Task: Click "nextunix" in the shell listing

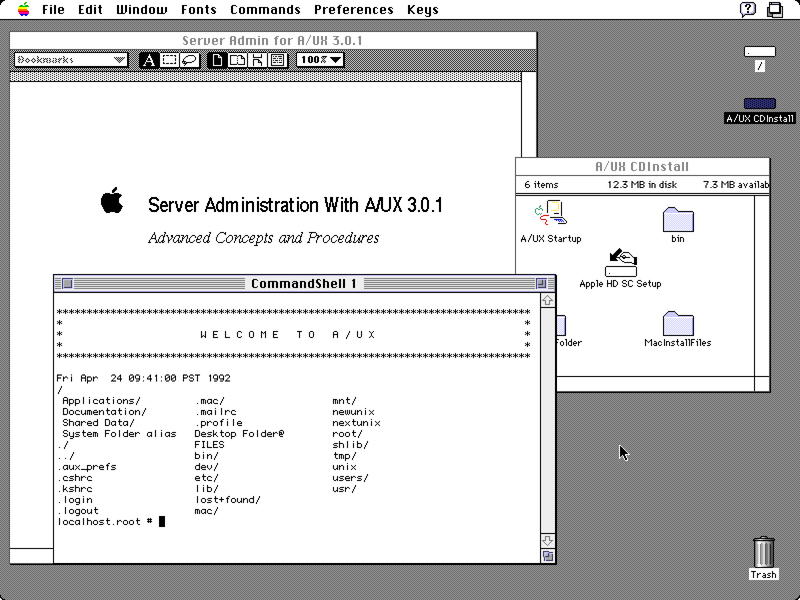Action: pos(356,422)
